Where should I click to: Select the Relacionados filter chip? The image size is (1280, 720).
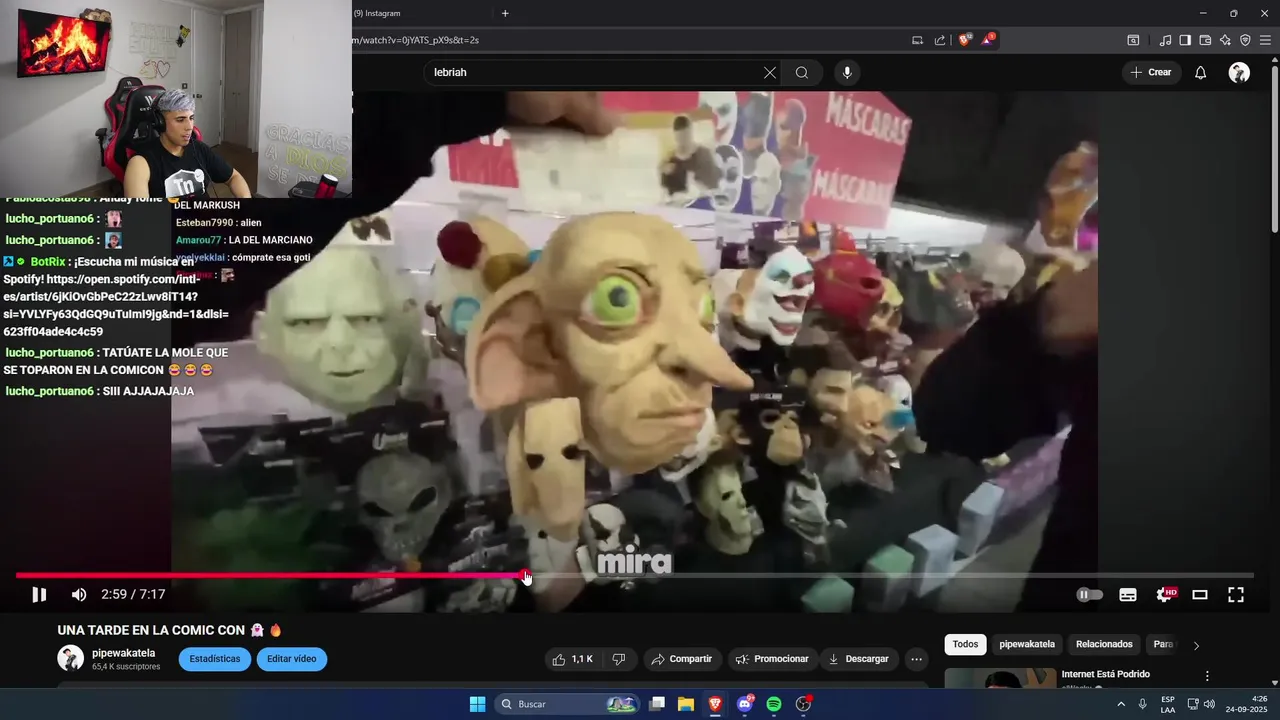pyautogui.click(x=1104, y=645)
